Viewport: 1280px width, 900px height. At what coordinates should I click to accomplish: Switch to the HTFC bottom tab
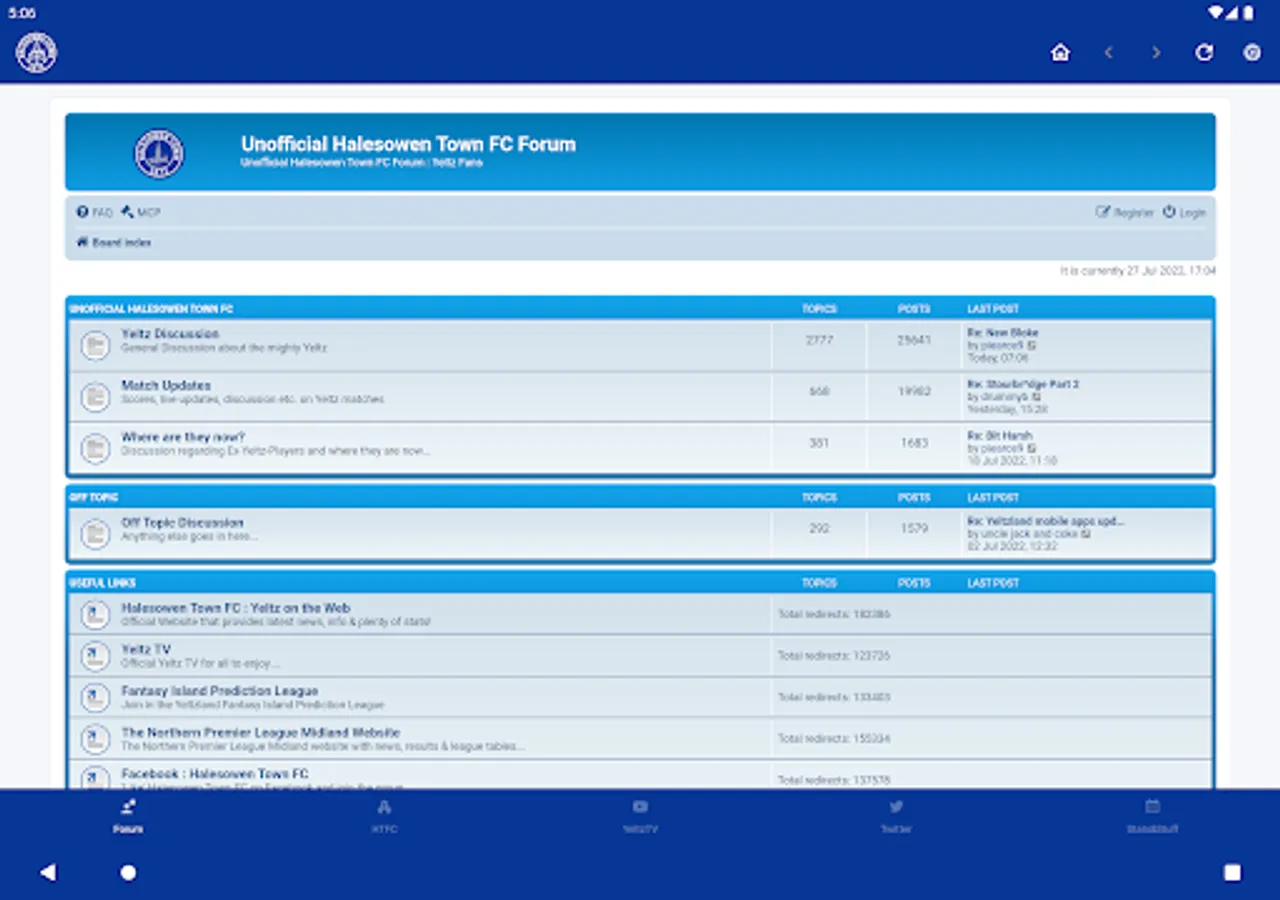384,816
